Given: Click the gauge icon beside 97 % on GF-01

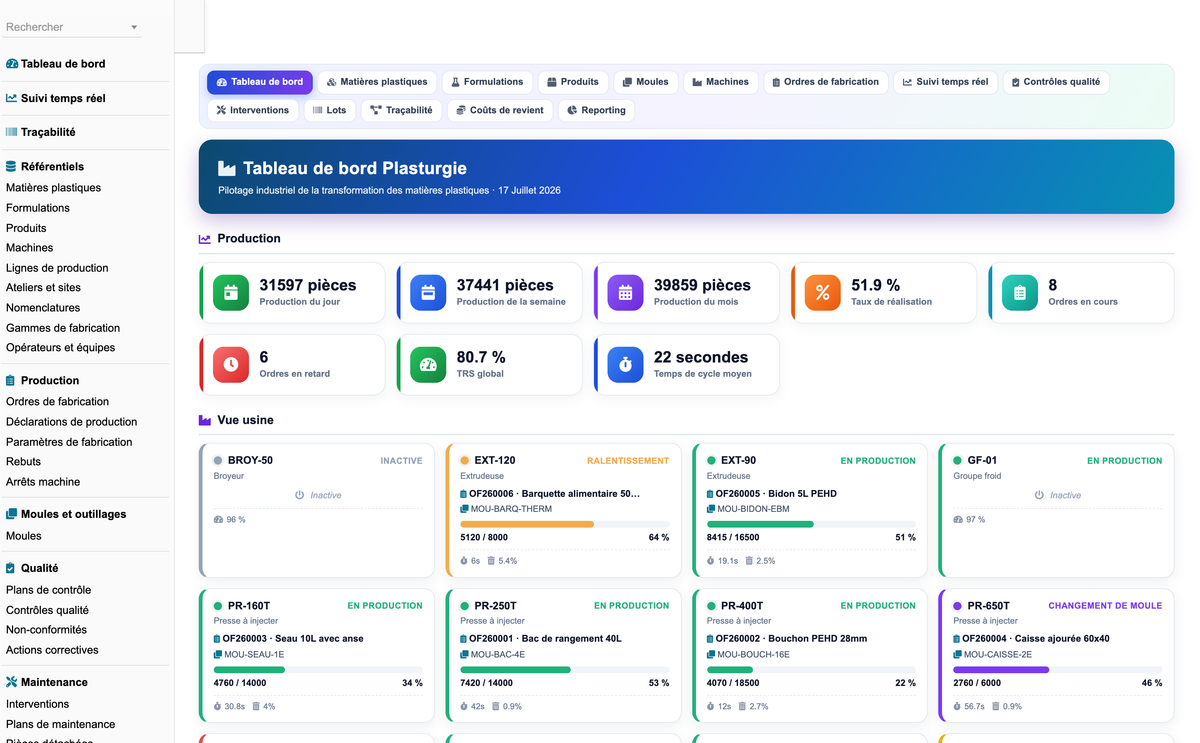Looking at the screenshot, I should pos(958,520).
